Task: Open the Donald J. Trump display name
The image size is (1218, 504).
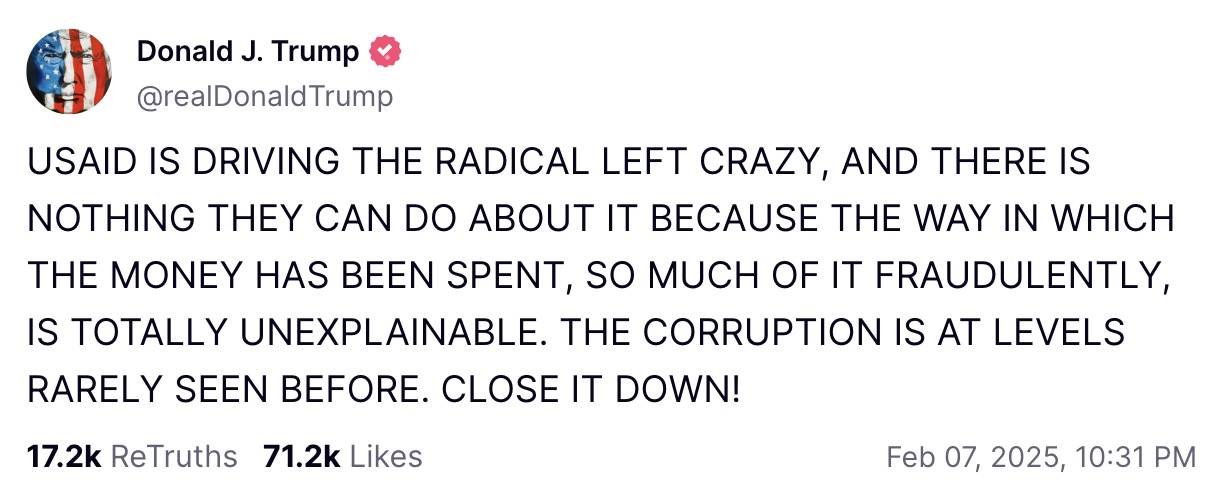Action: pos(247,51)
